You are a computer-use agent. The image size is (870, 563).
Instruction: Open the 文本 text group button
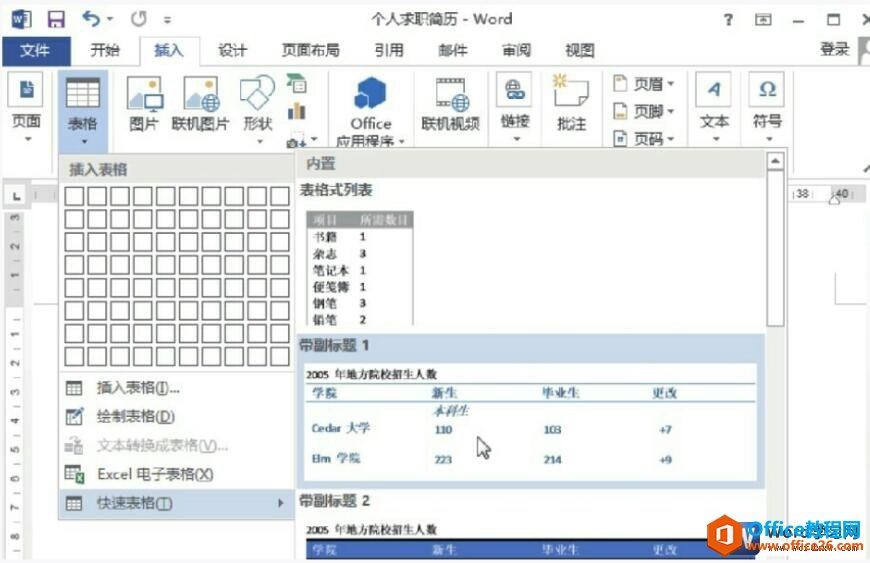tap(714, 107)
